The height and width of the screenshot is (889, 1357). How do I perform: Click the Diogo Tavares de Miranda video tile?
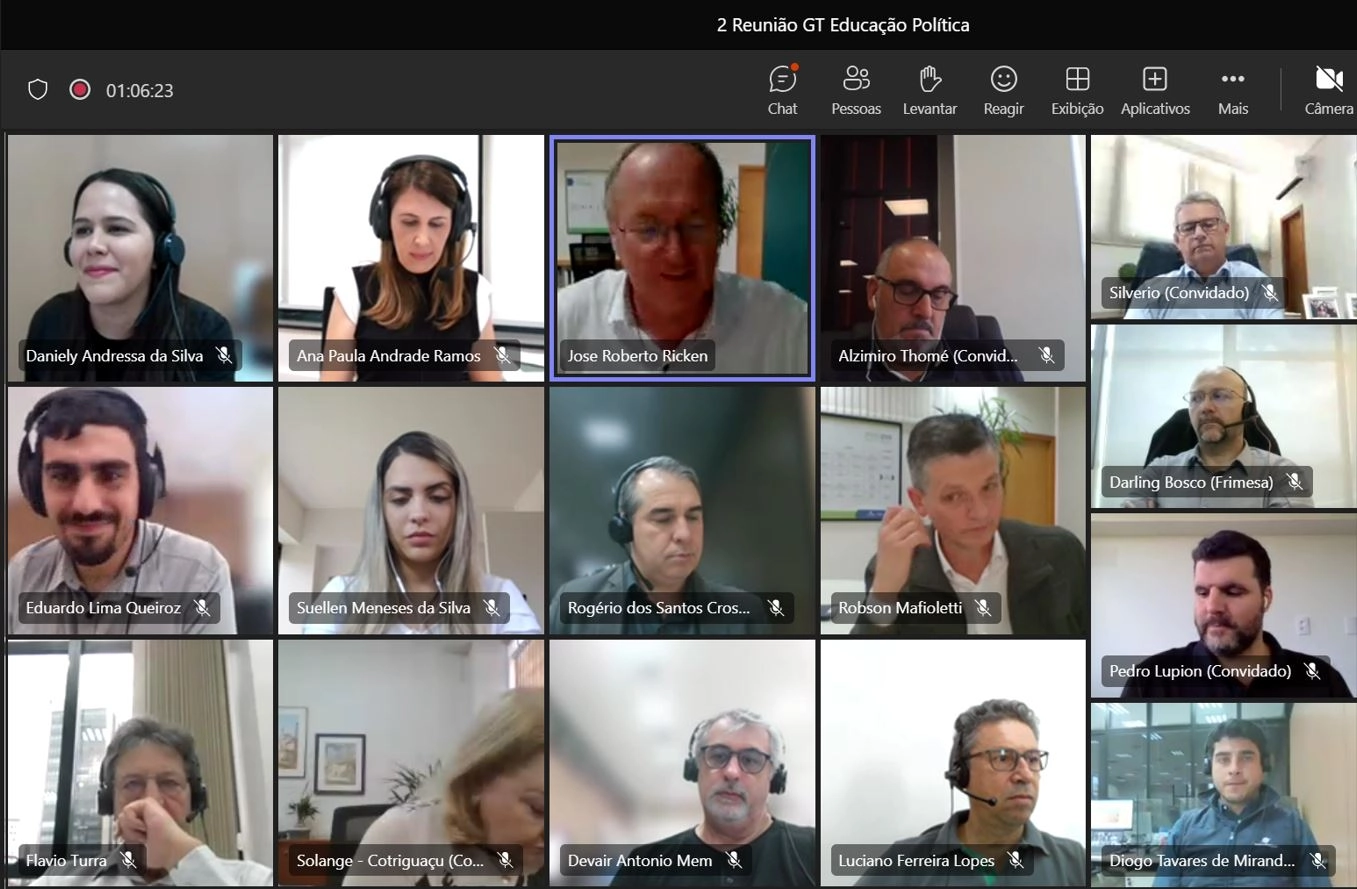[1224, 795]
